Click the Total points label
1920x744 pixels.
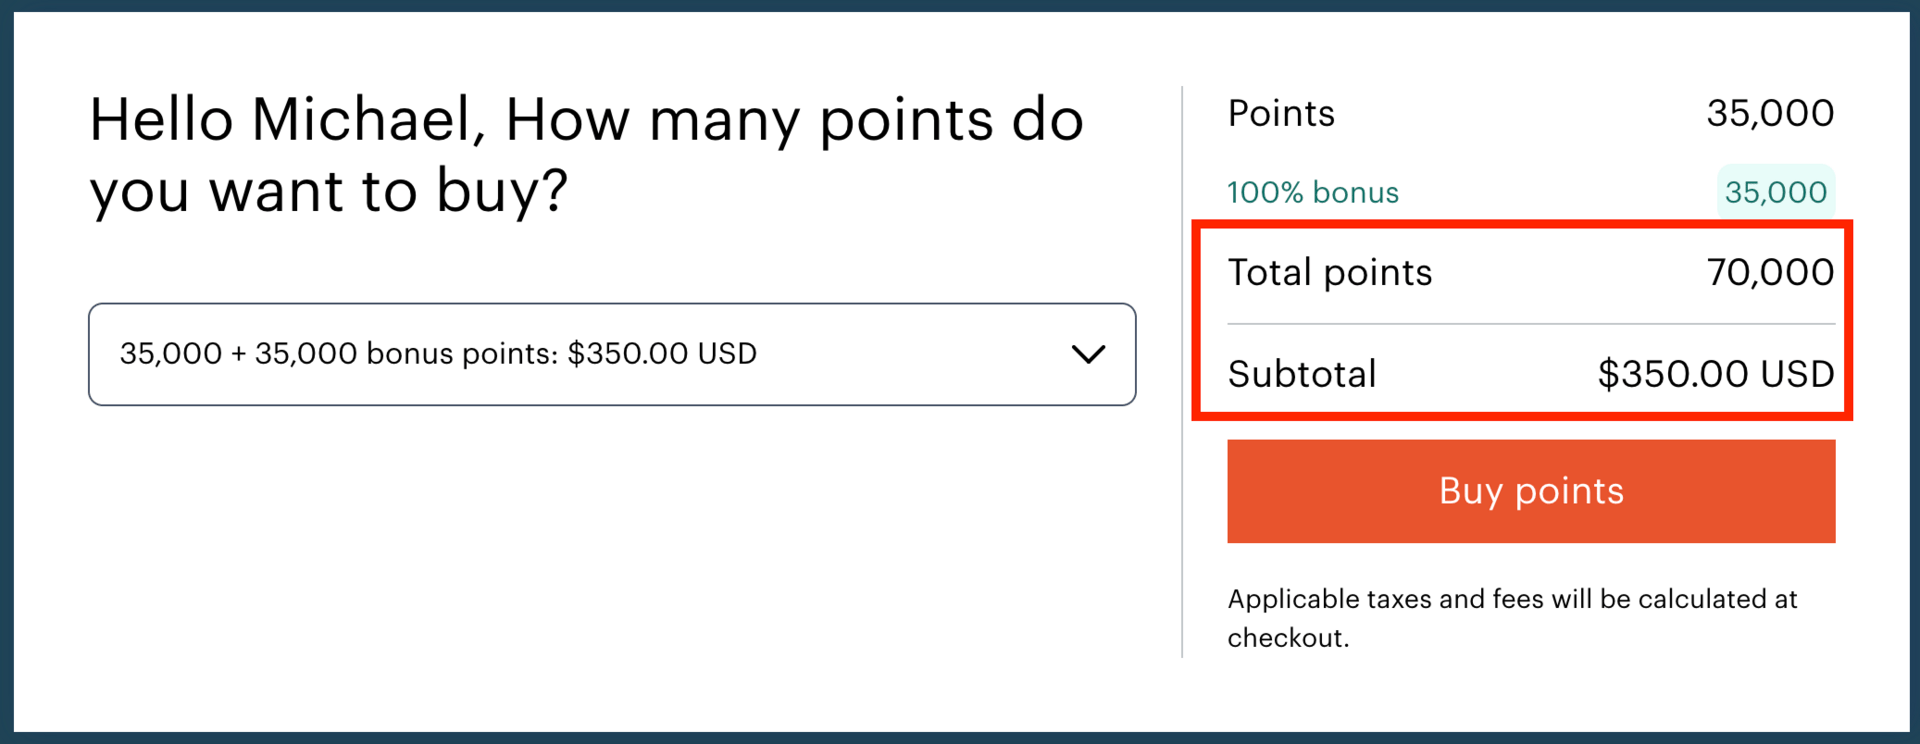coord(1330,272)
